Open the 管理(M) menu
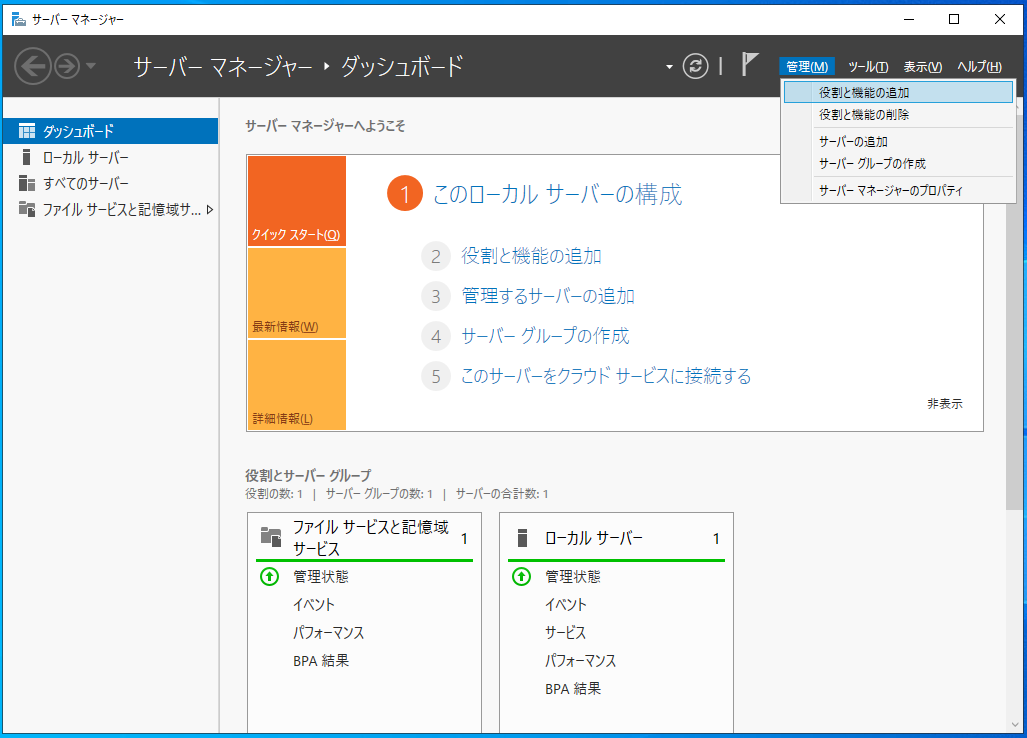1027x738 pixels. pos(806,66)
